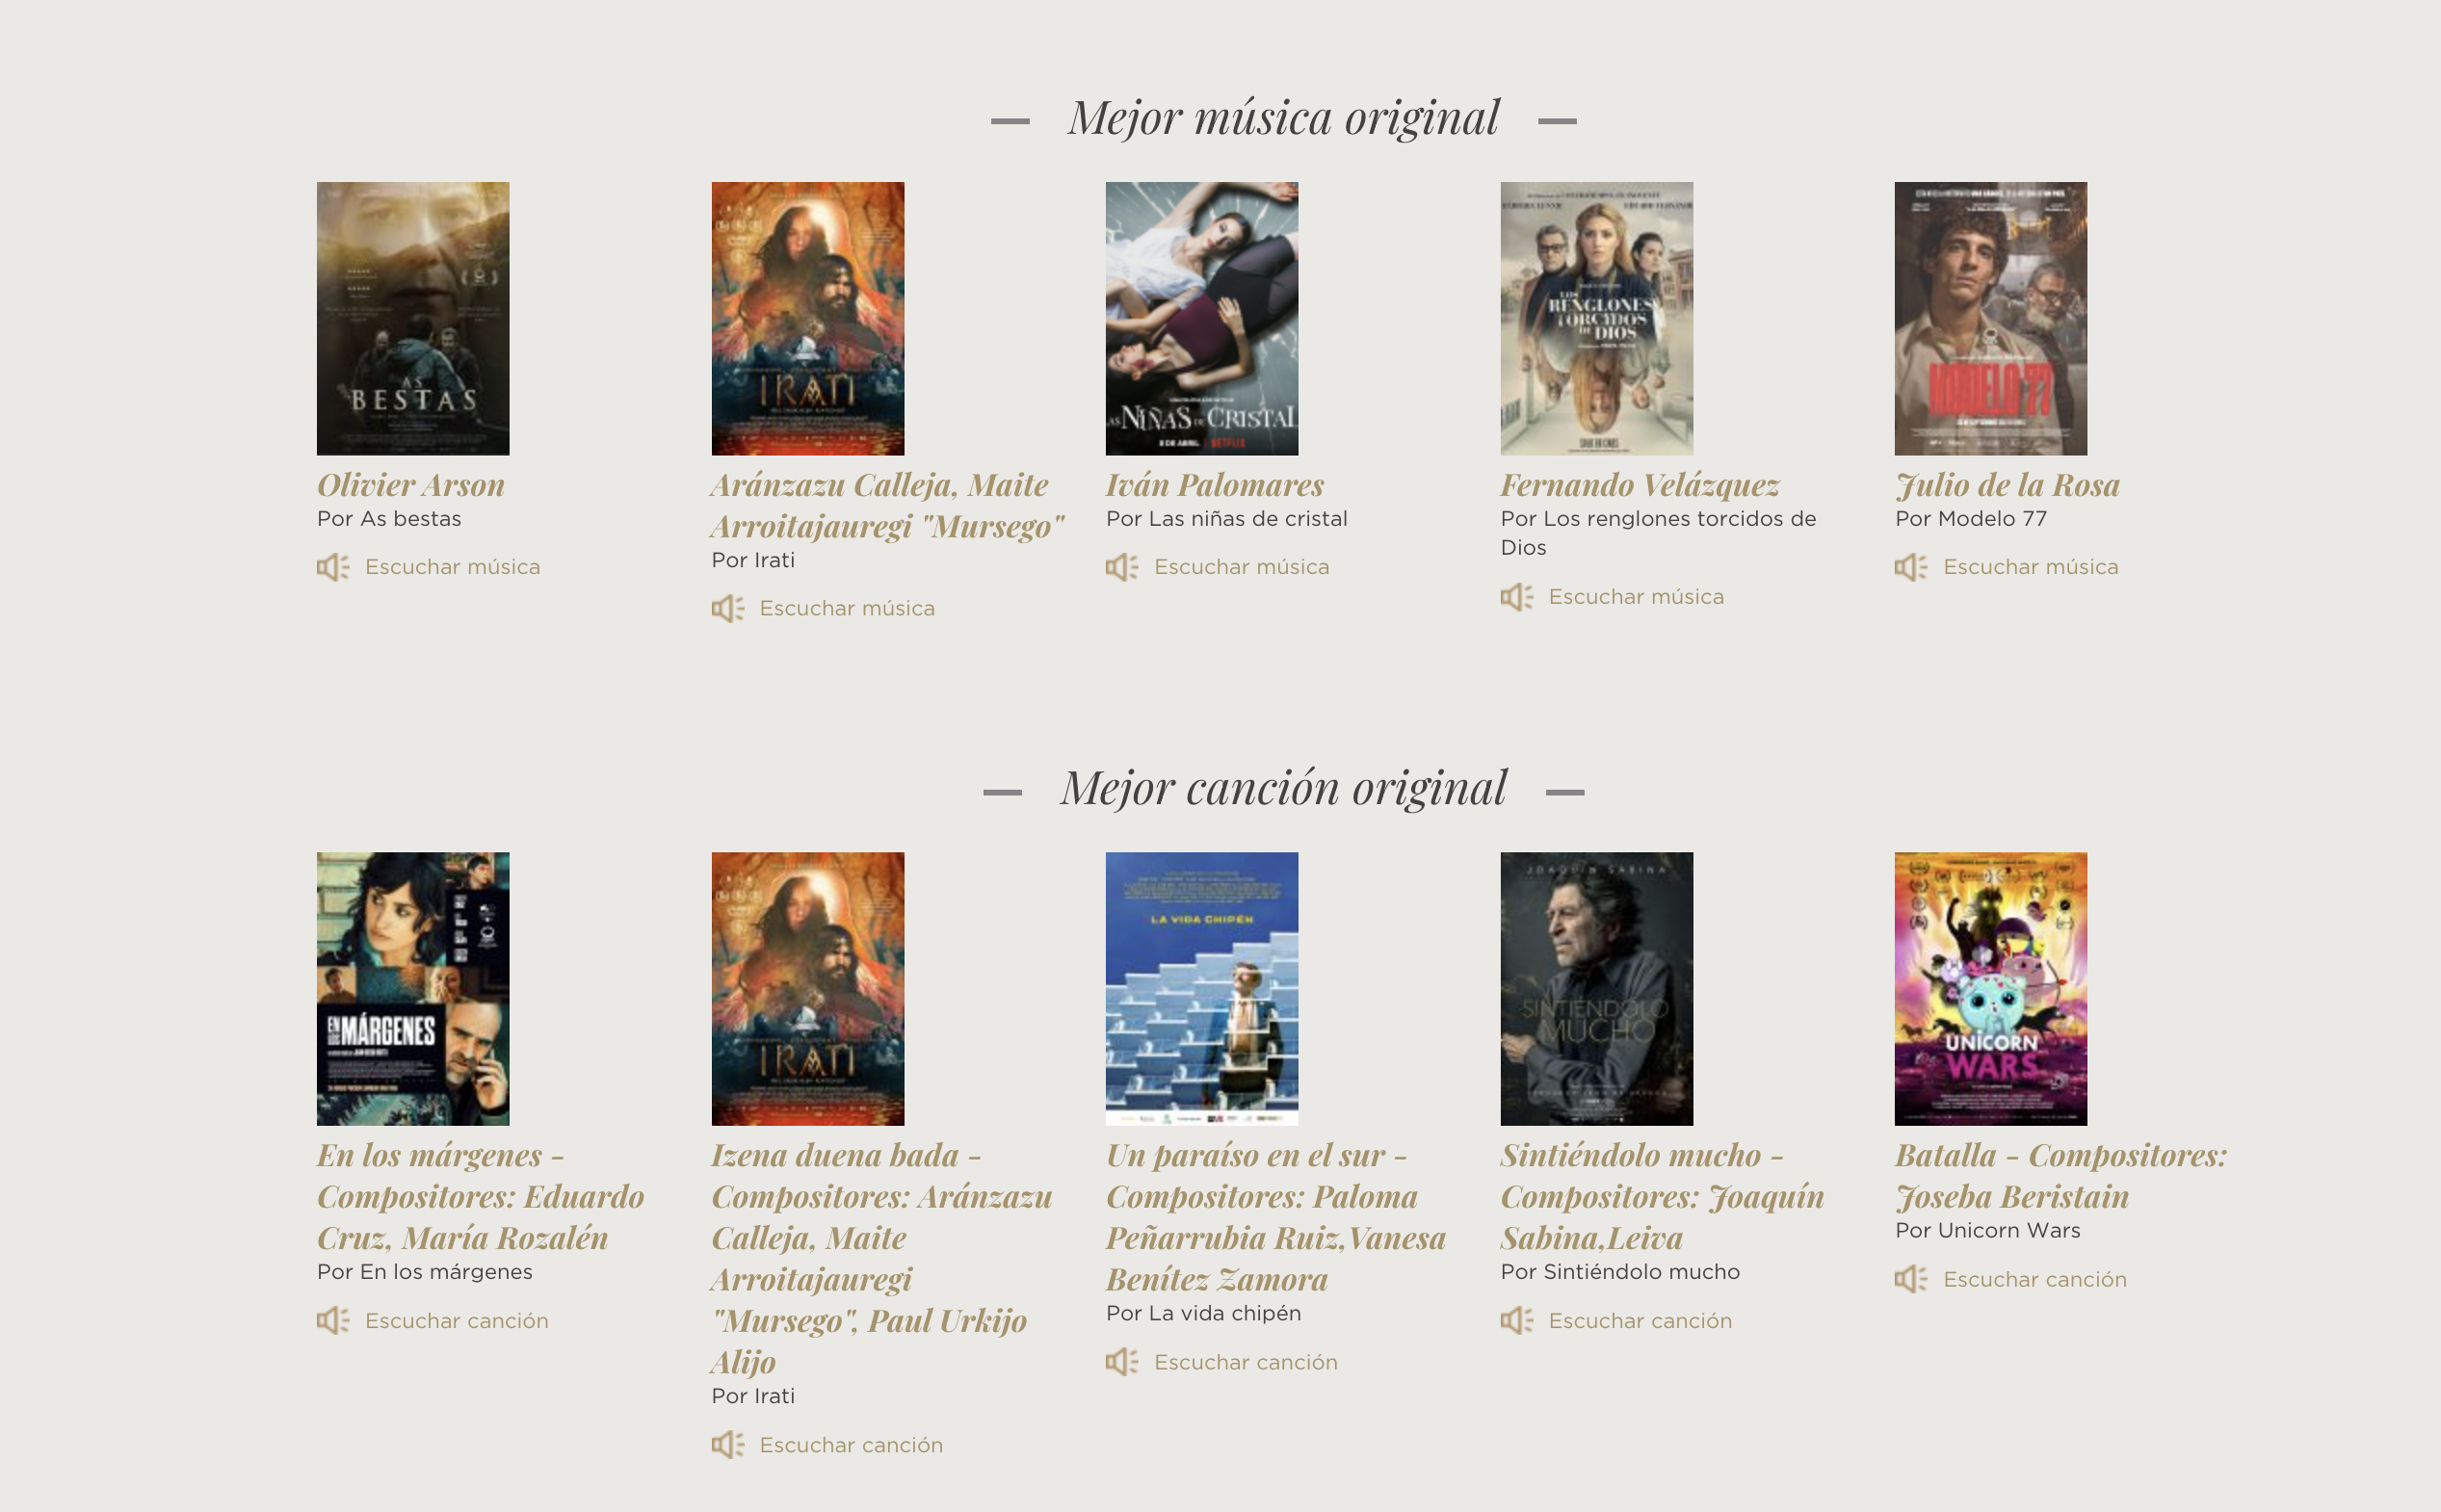Click the speaker icon under Unicorn Wars song

point(1911,1280)
